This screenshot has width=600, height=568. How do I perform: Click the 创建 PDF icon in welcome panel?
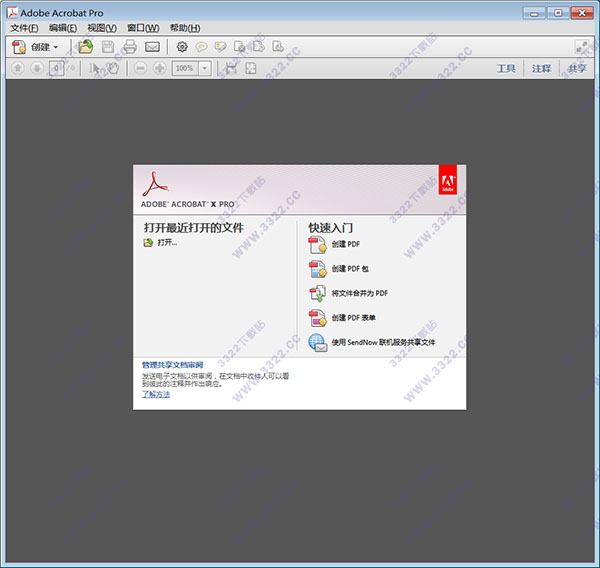pyautogui.click(x=317, y=245)
